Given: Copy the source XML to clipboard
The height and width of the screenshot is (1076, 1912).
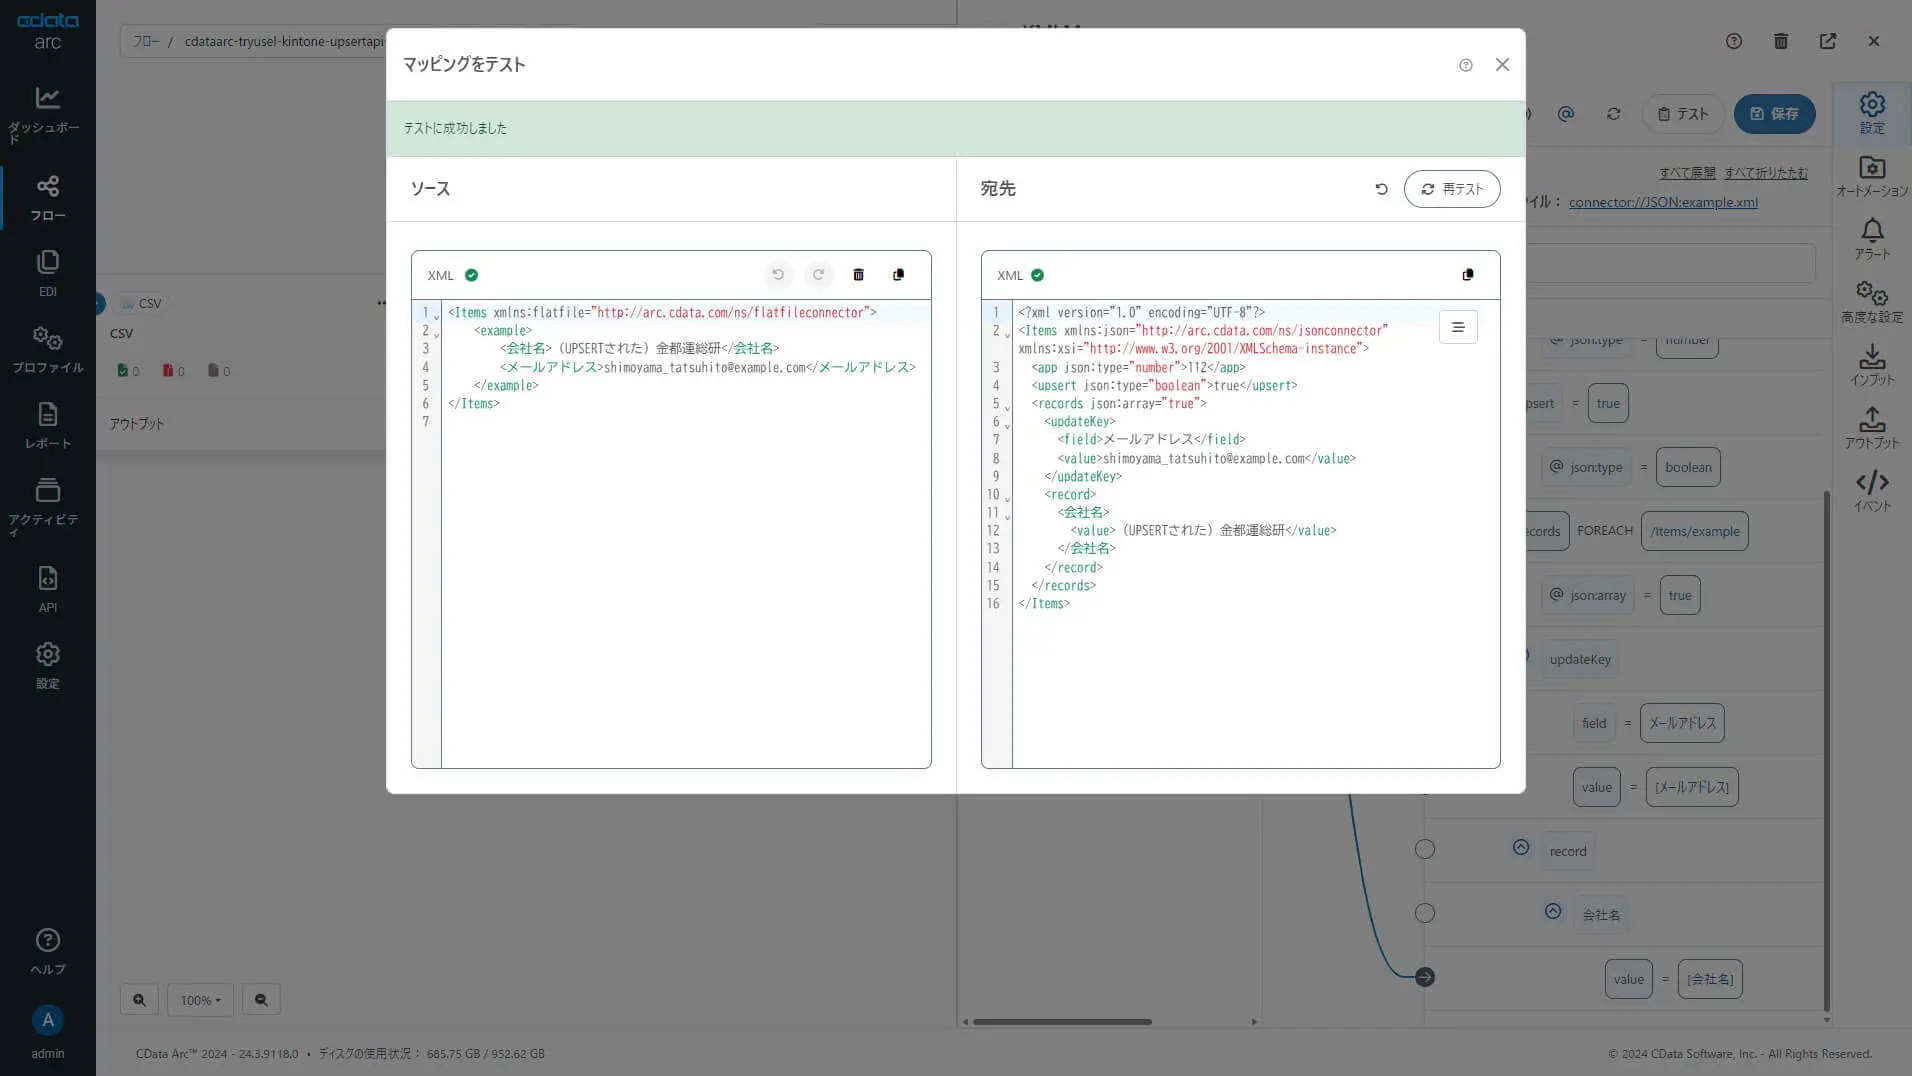Looking at the screenshot, I should pyautogui.click(x=898, y=274).
